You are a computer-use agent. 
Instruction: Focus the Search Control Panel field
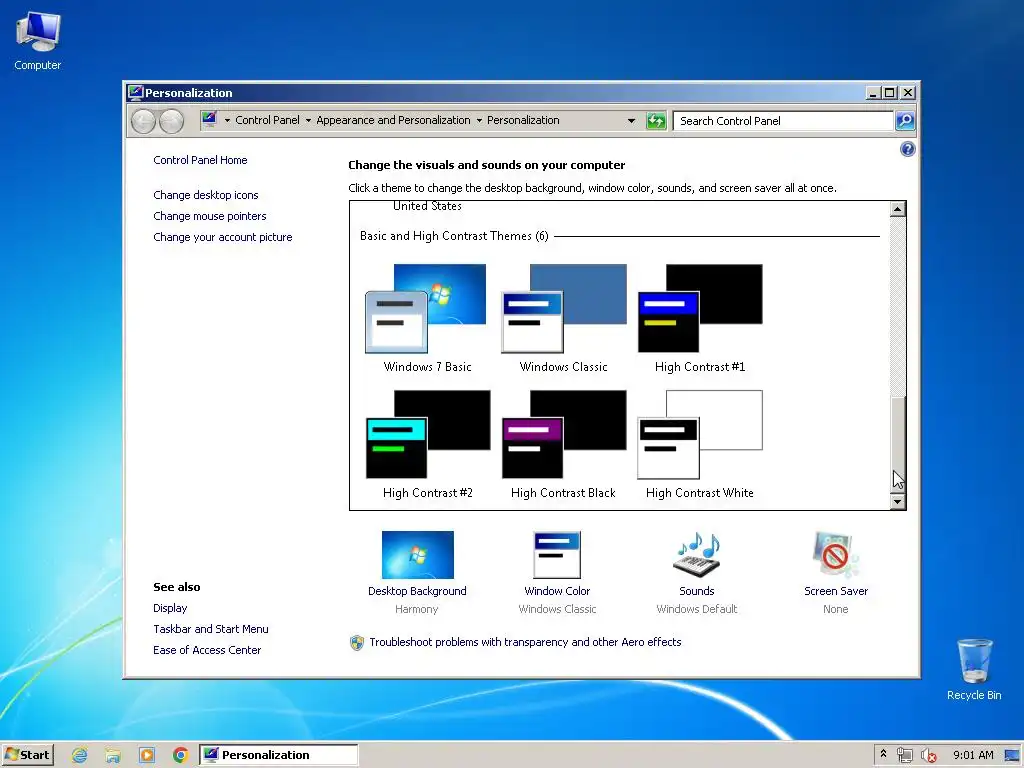click(x=783, y=121)
